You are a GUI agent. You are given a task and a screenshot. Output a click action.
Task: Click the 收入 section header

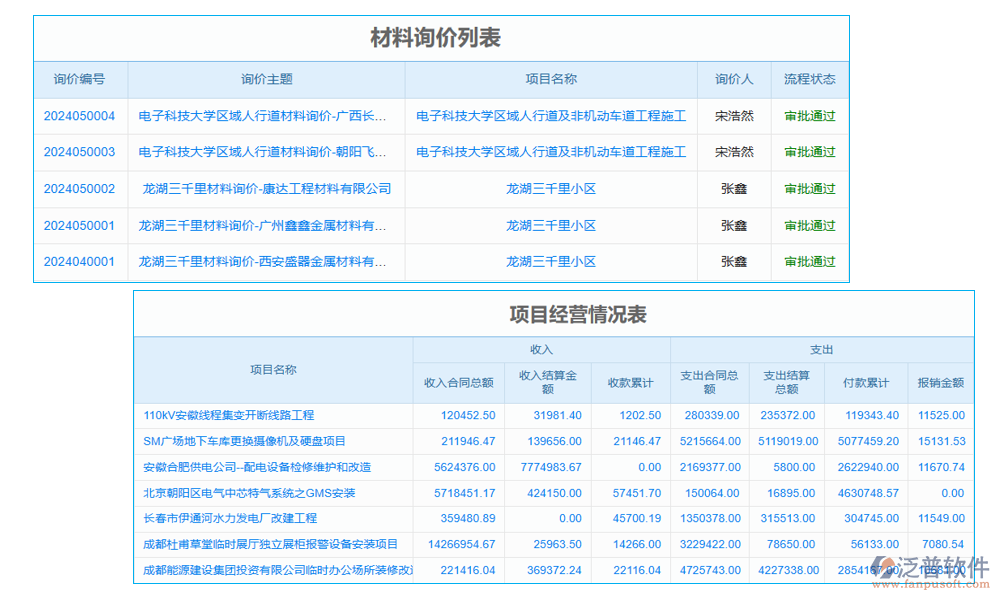[x=541, y=350]
